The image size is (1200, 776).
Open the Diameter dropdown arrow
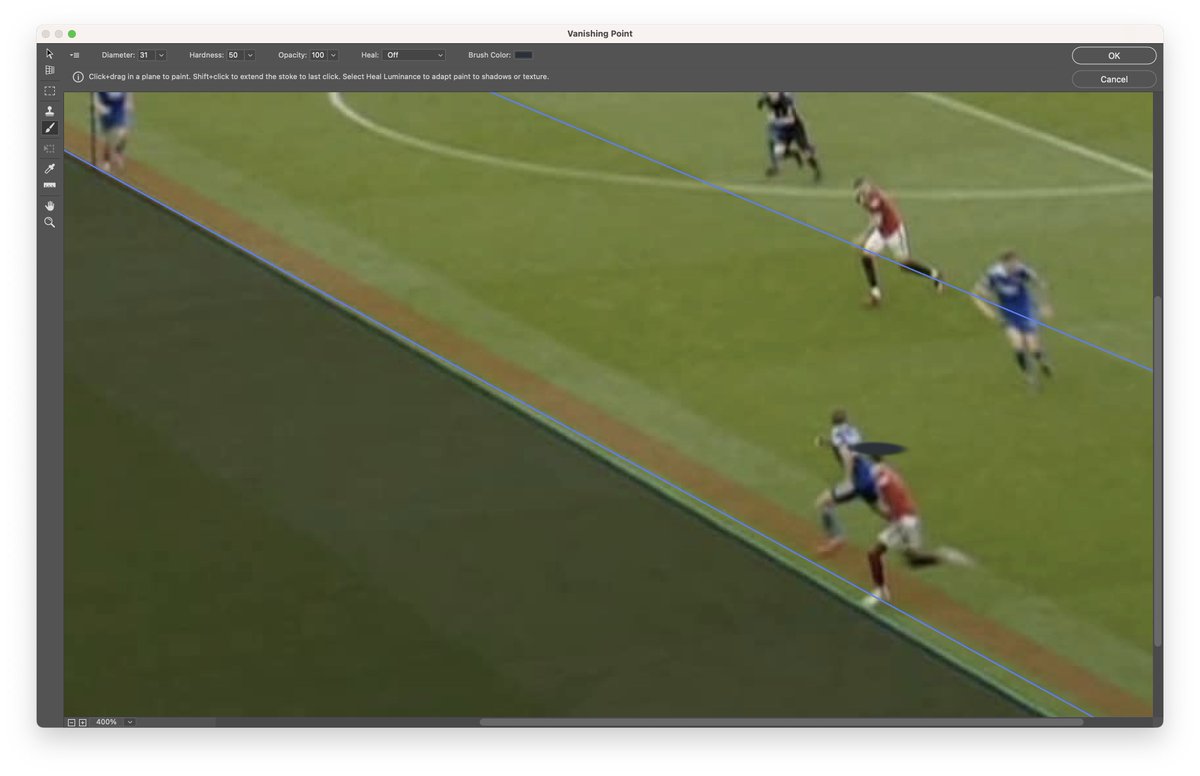[x=161, y=55]
